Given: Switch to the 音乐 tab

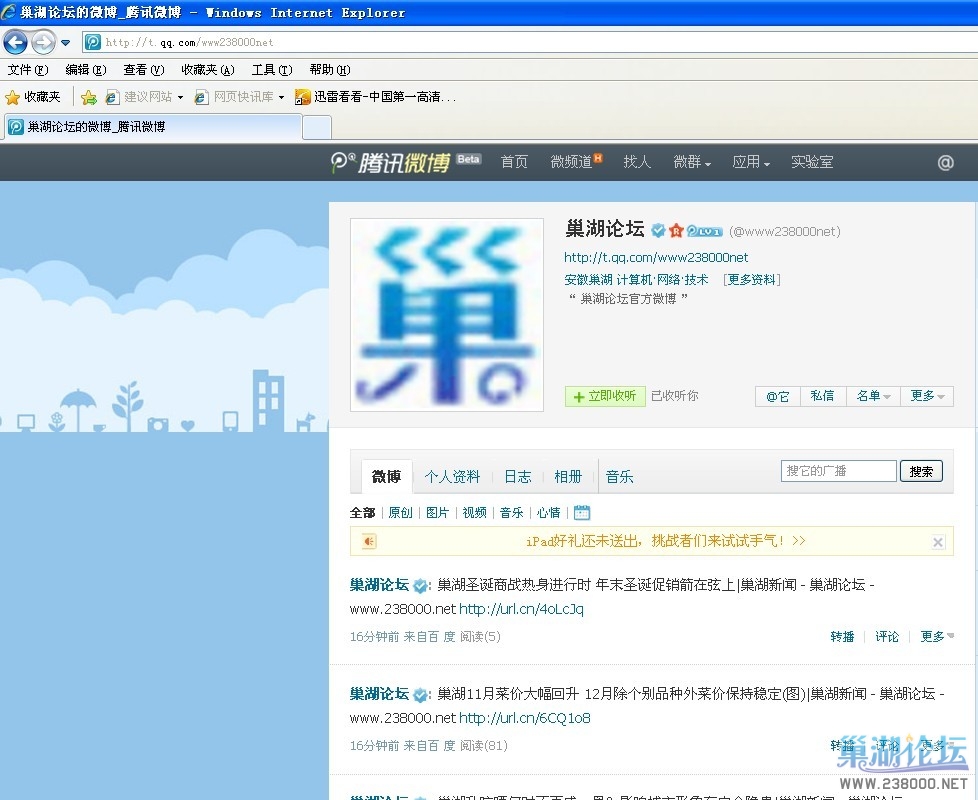Looking at the screenshot, I should point(619,477).
